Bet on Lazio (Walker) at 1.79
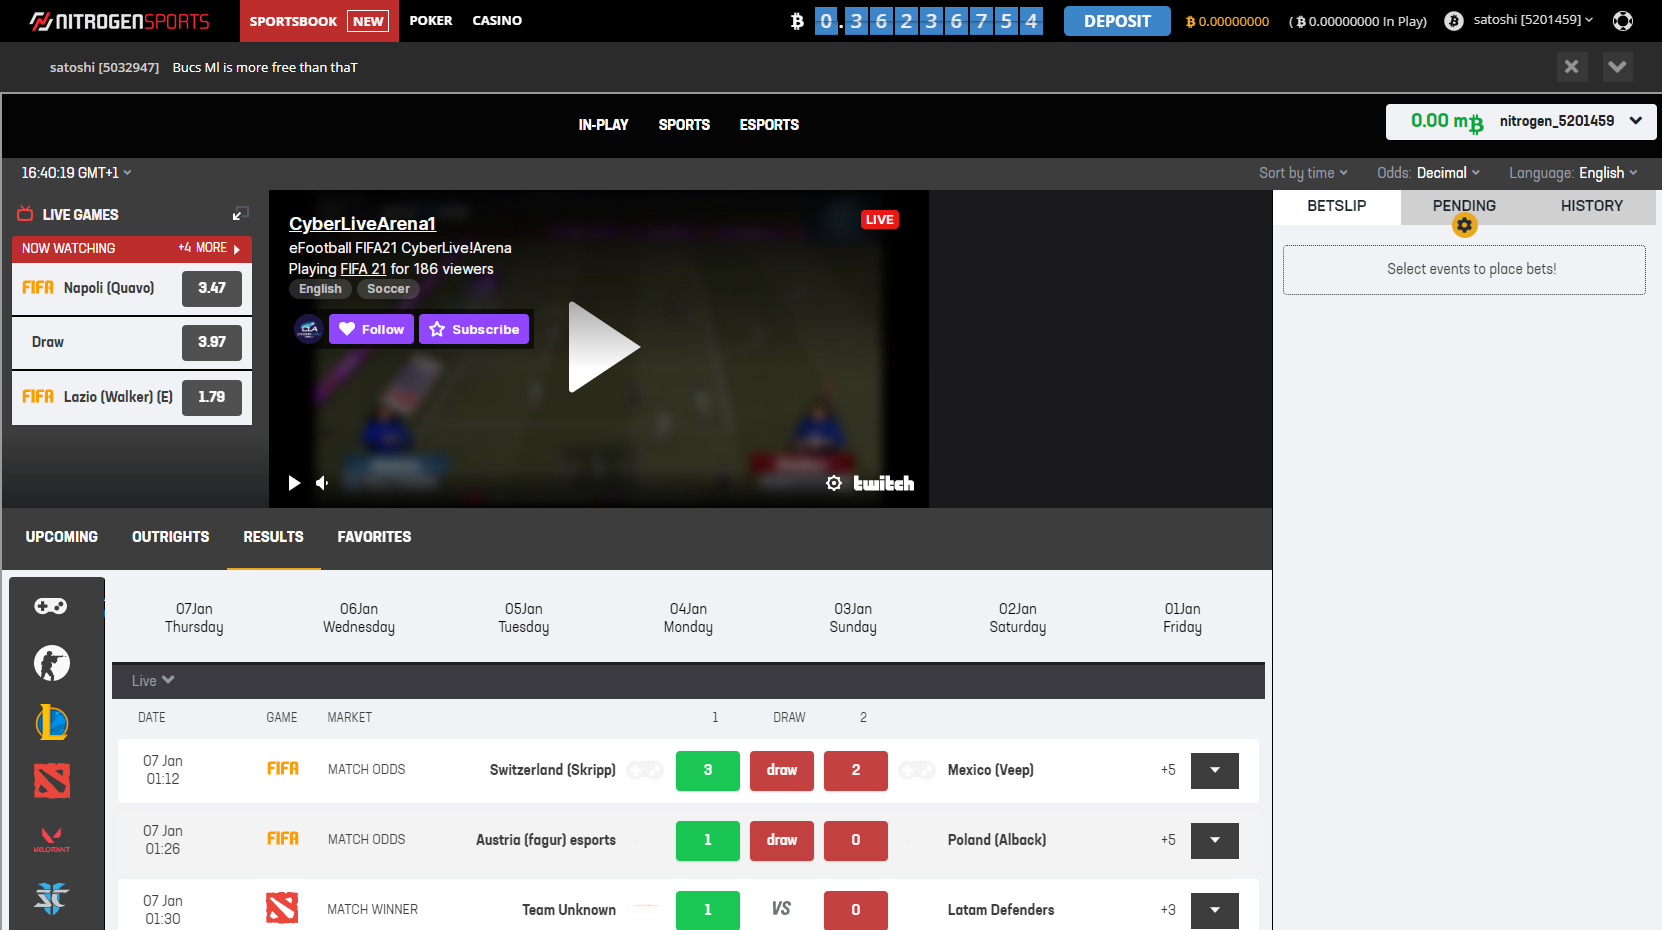The image size is (1662, 930). click(x=212, y=397)
